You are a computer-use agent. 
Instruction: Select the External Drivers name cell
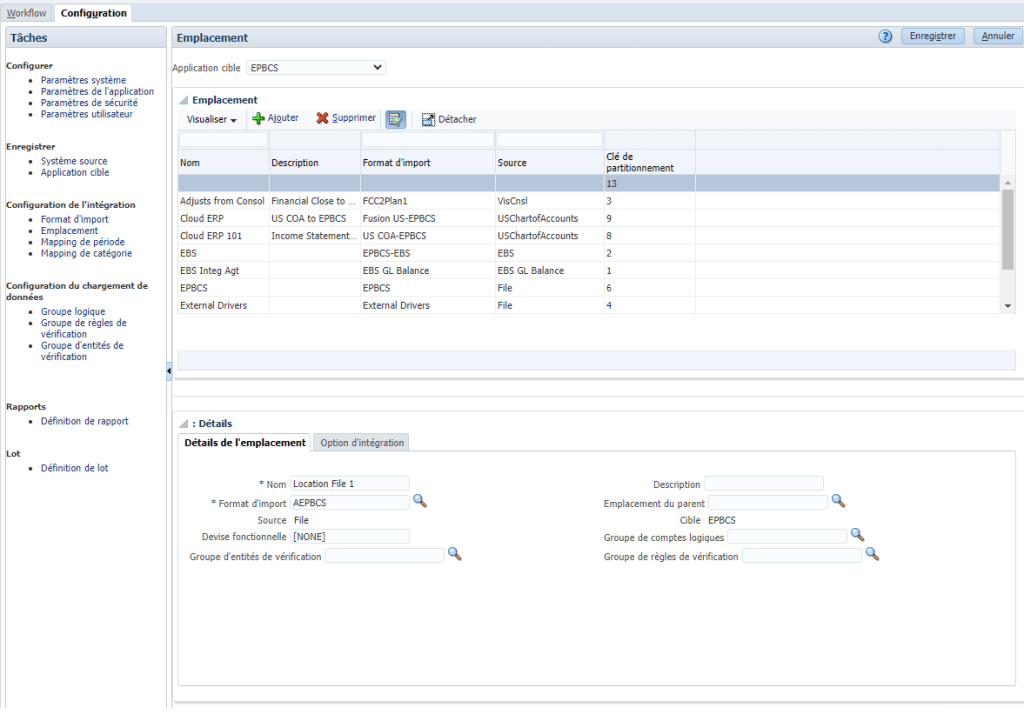pyautogui.click(x=213, y=306)
